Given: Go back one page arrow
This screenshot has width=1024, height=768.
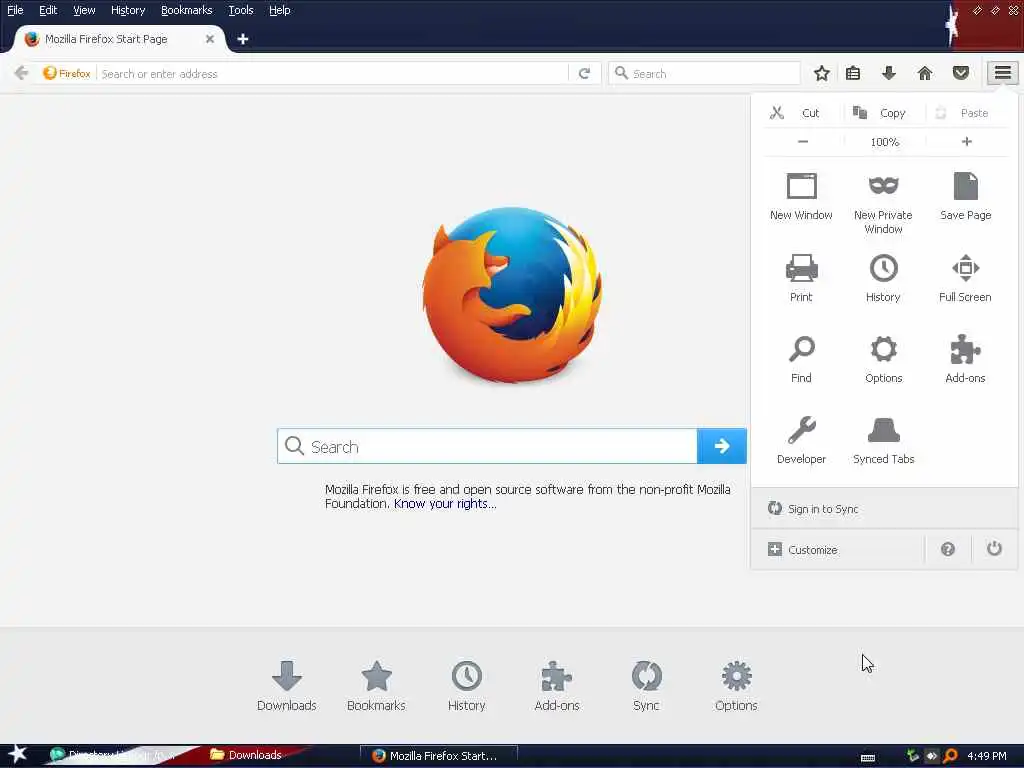Looking at the screenshot, I should (x=21, y=73).
